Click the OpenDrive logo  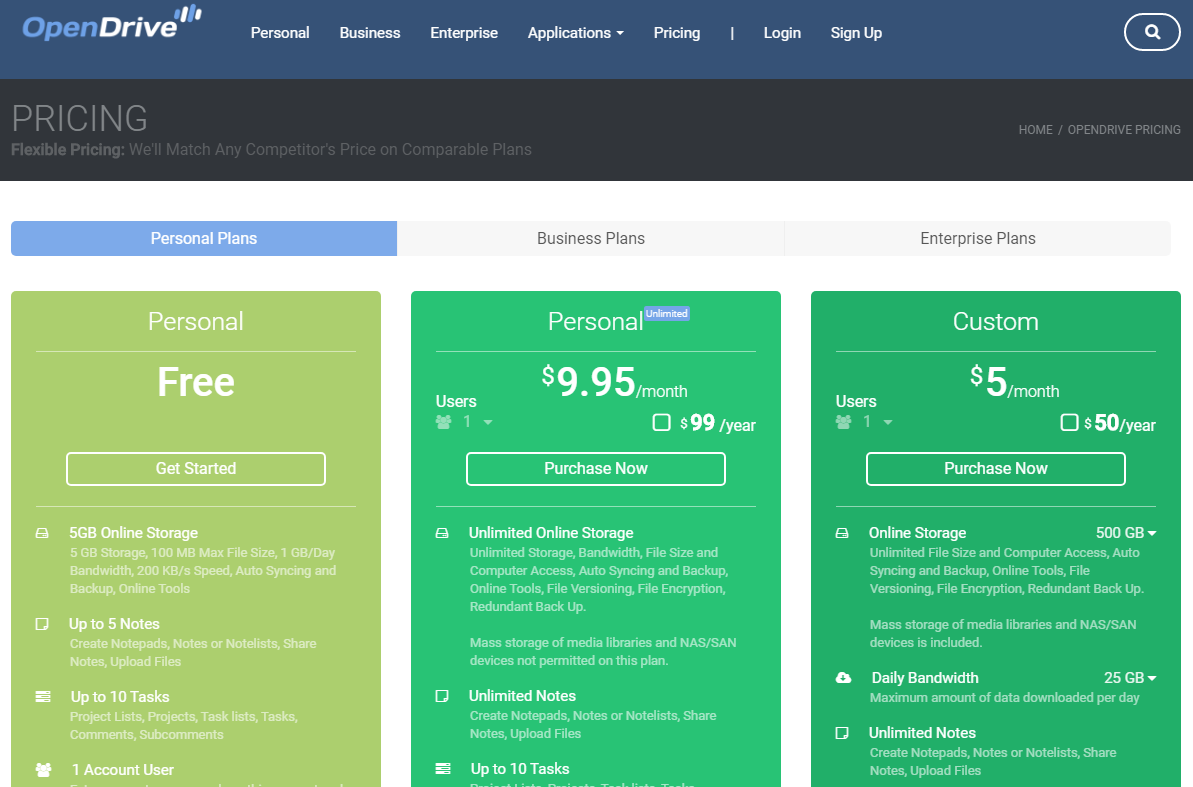pos(112,24)
